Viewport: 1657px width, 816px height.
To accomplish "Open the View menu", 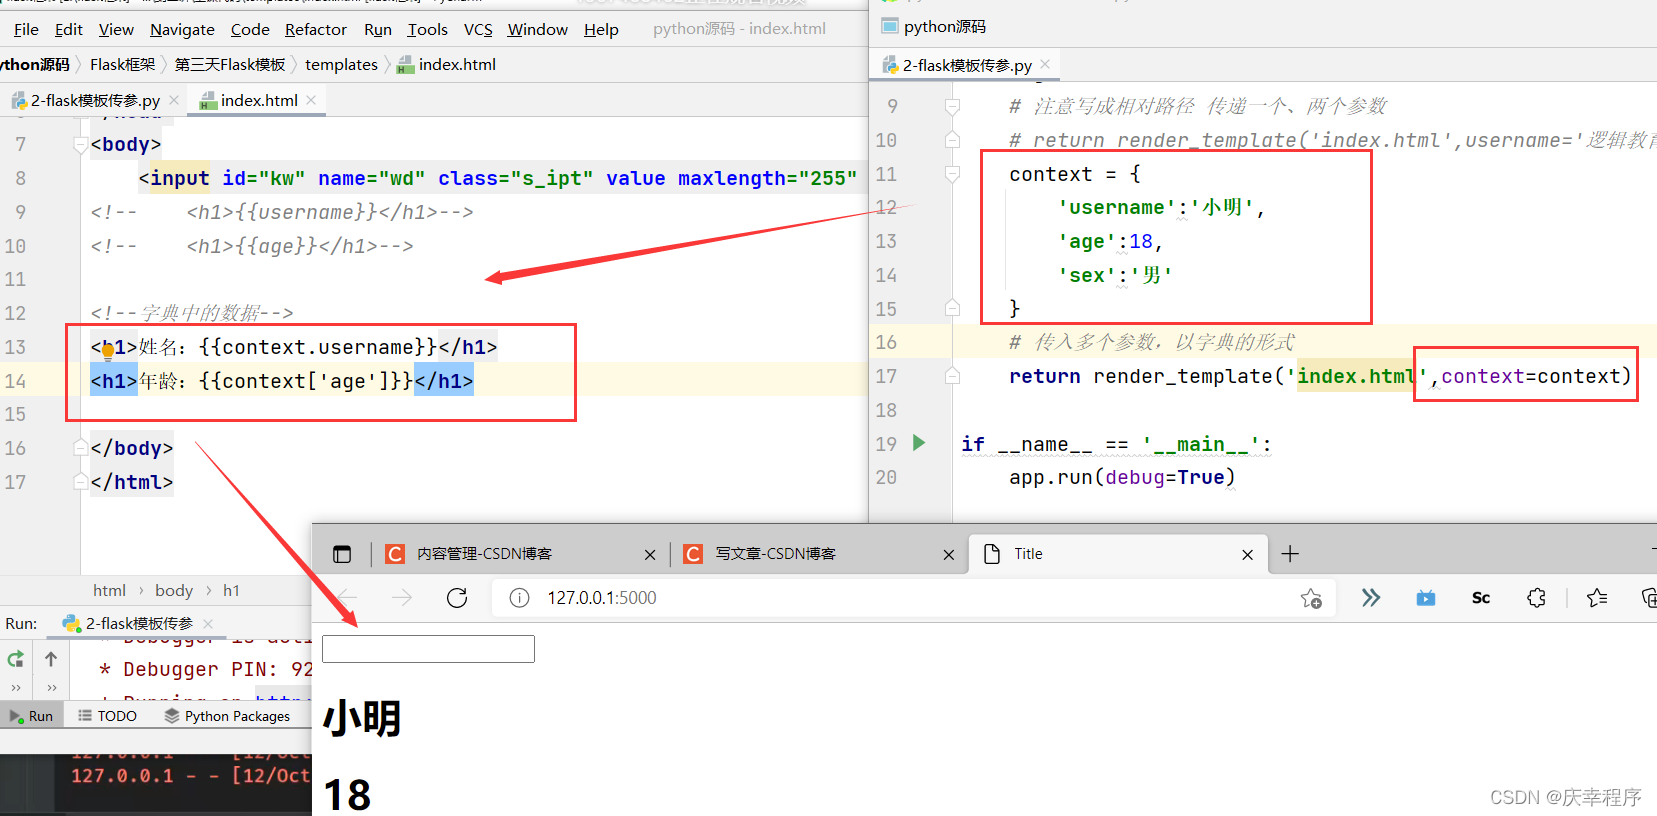I will tap(116, 29).
